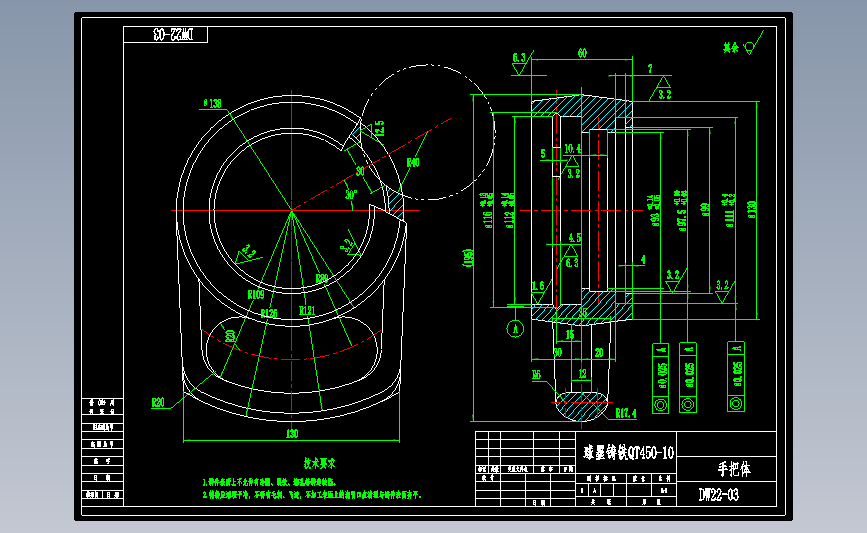Select the part name 手把体
867x533 pixels.
734,469
